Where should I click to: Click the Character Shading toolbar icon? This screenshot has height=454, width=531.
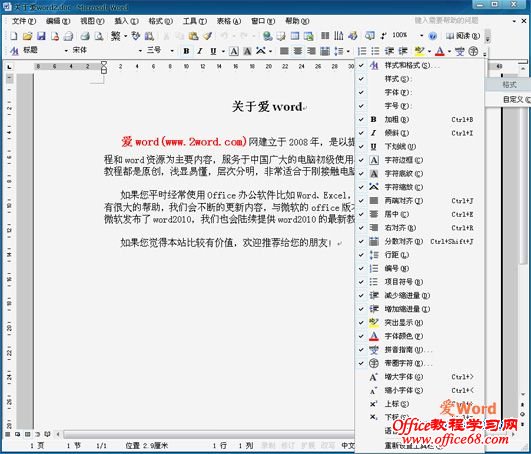tap(248, 51)
